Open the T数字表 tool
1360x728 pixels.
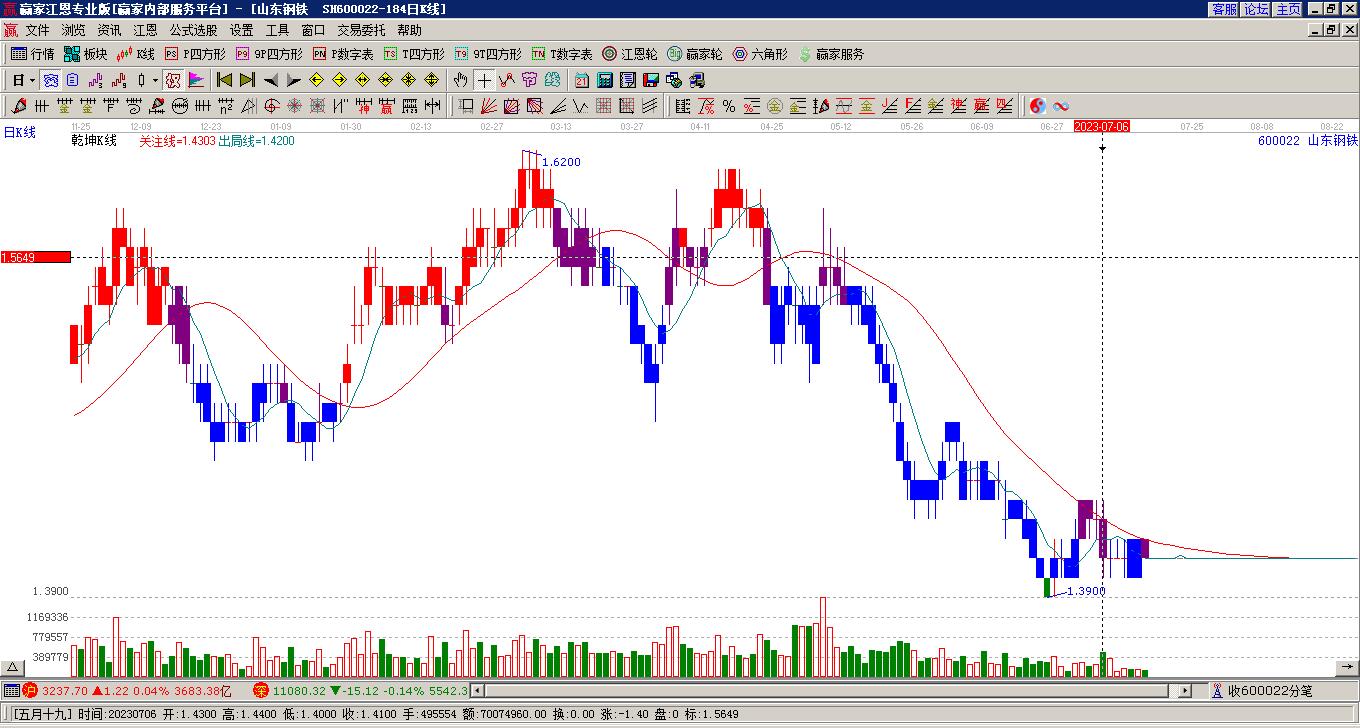pos(562,54)
